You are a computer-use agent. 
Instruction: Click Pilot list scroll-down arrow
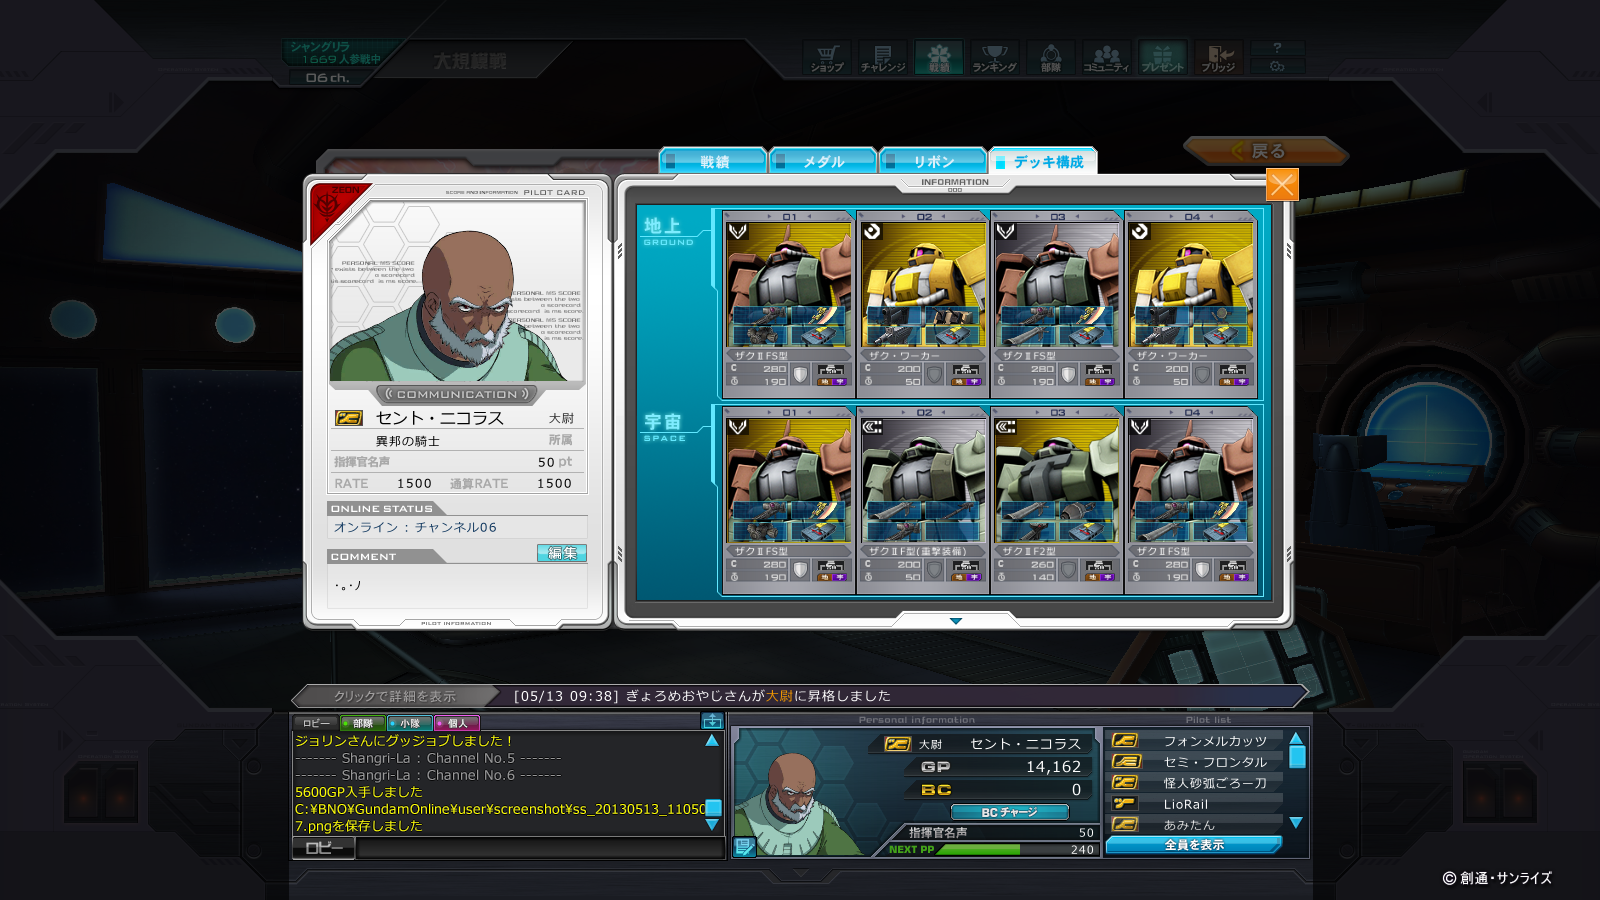pyautogui.click(x=1296, y=823)
